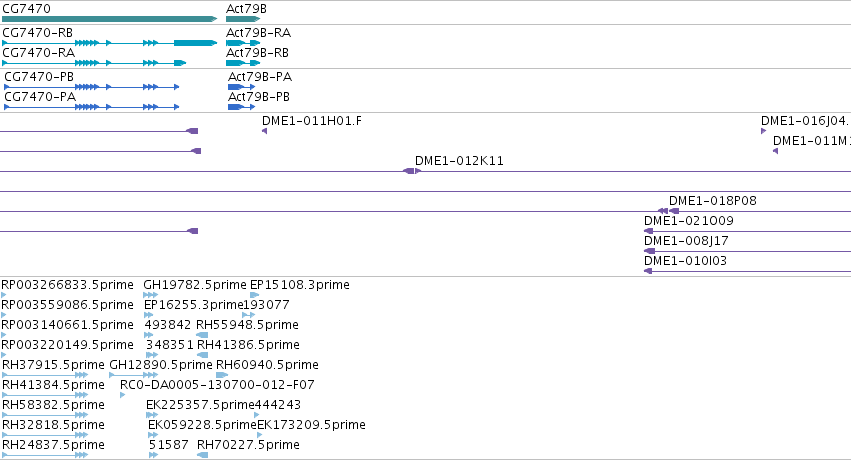This screenshot has height=460, width=851.
Task: Click the CG7470-RA transcript label
Action: point(39,53)
